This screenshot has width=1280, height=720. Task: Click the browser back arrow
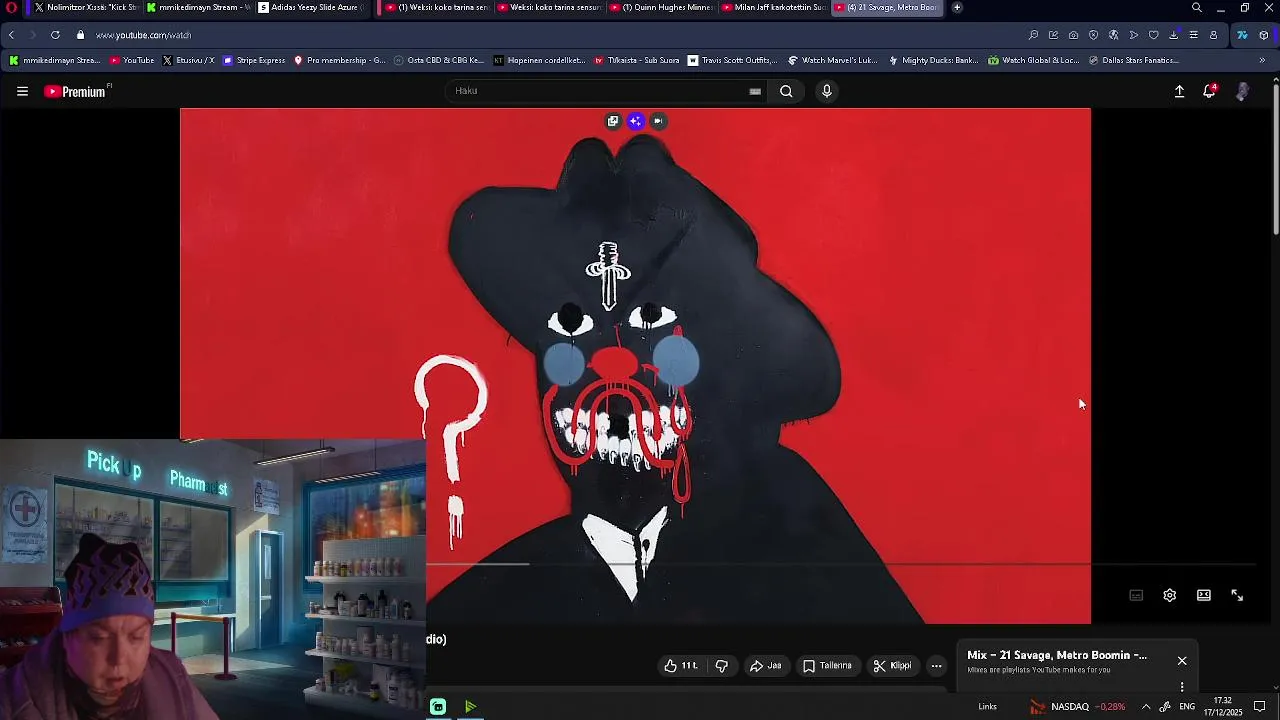coord(11,35)
